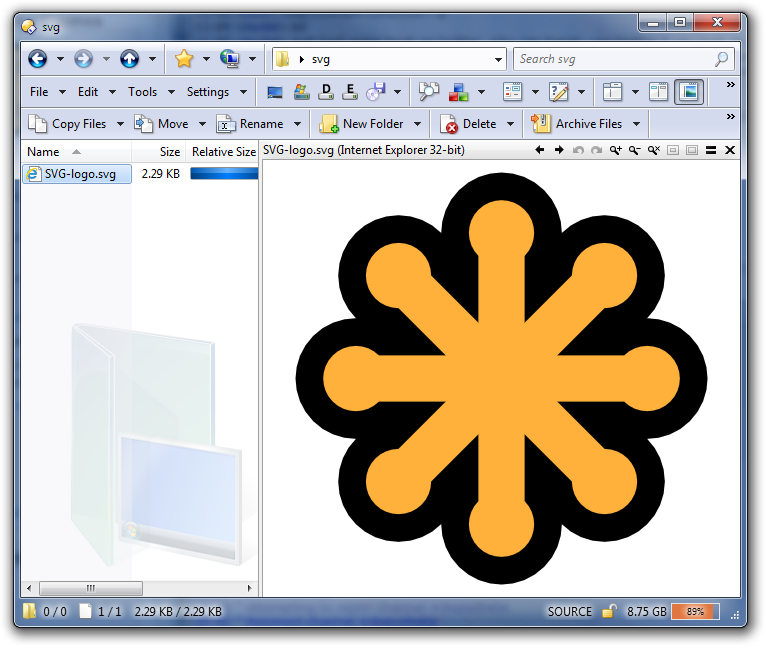Open the Favorites star button
The width and height of the screenshot is (765, 647).
(x=184, y=59)
